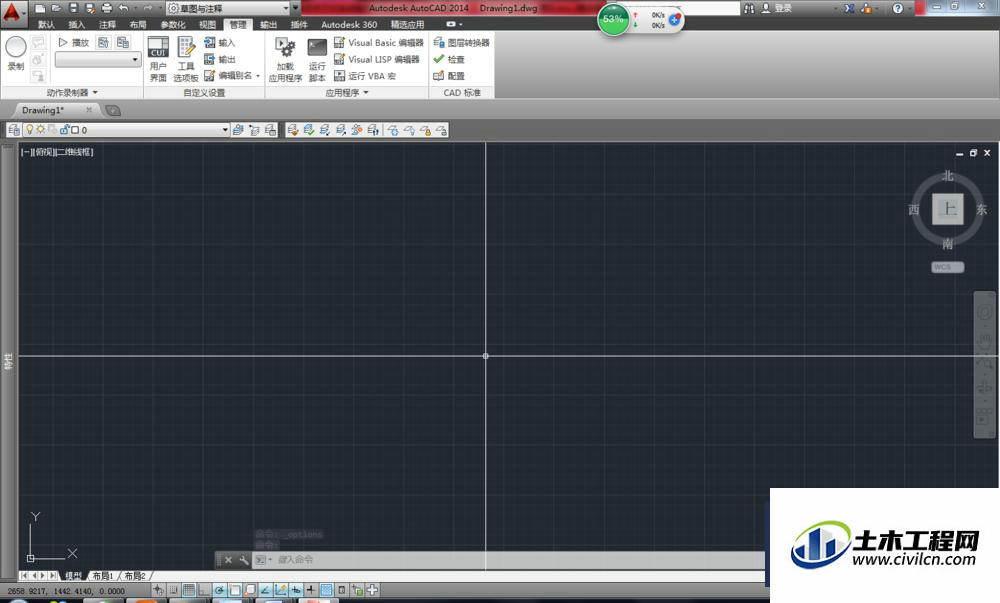Image resolution: width=1000 pixels, height=603 pixels.
Task: Click the command line customize wrench icon
Action: coord(244,560)
